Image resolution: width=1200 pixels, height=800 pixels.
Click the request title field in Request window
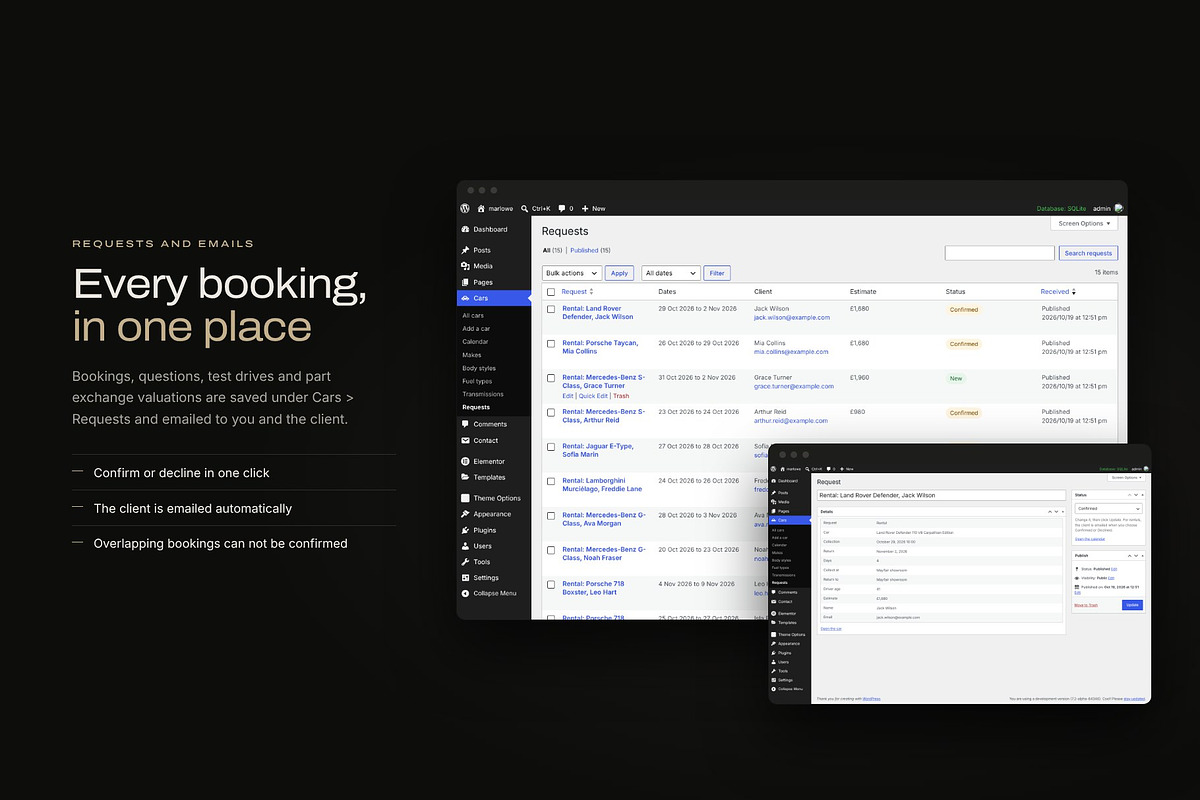tap(941, 495)
